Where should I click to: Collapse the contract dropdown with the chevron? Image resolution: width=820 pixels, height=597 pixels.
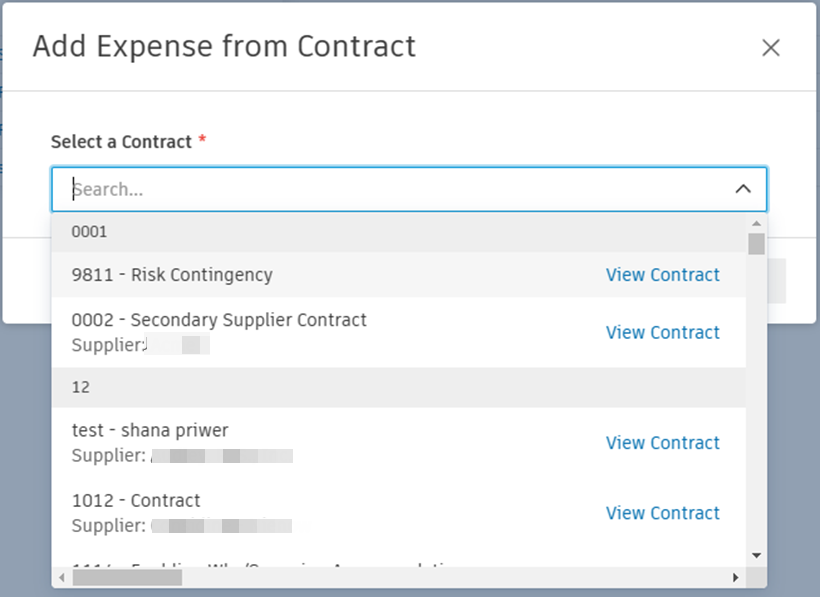coord(743,189)
